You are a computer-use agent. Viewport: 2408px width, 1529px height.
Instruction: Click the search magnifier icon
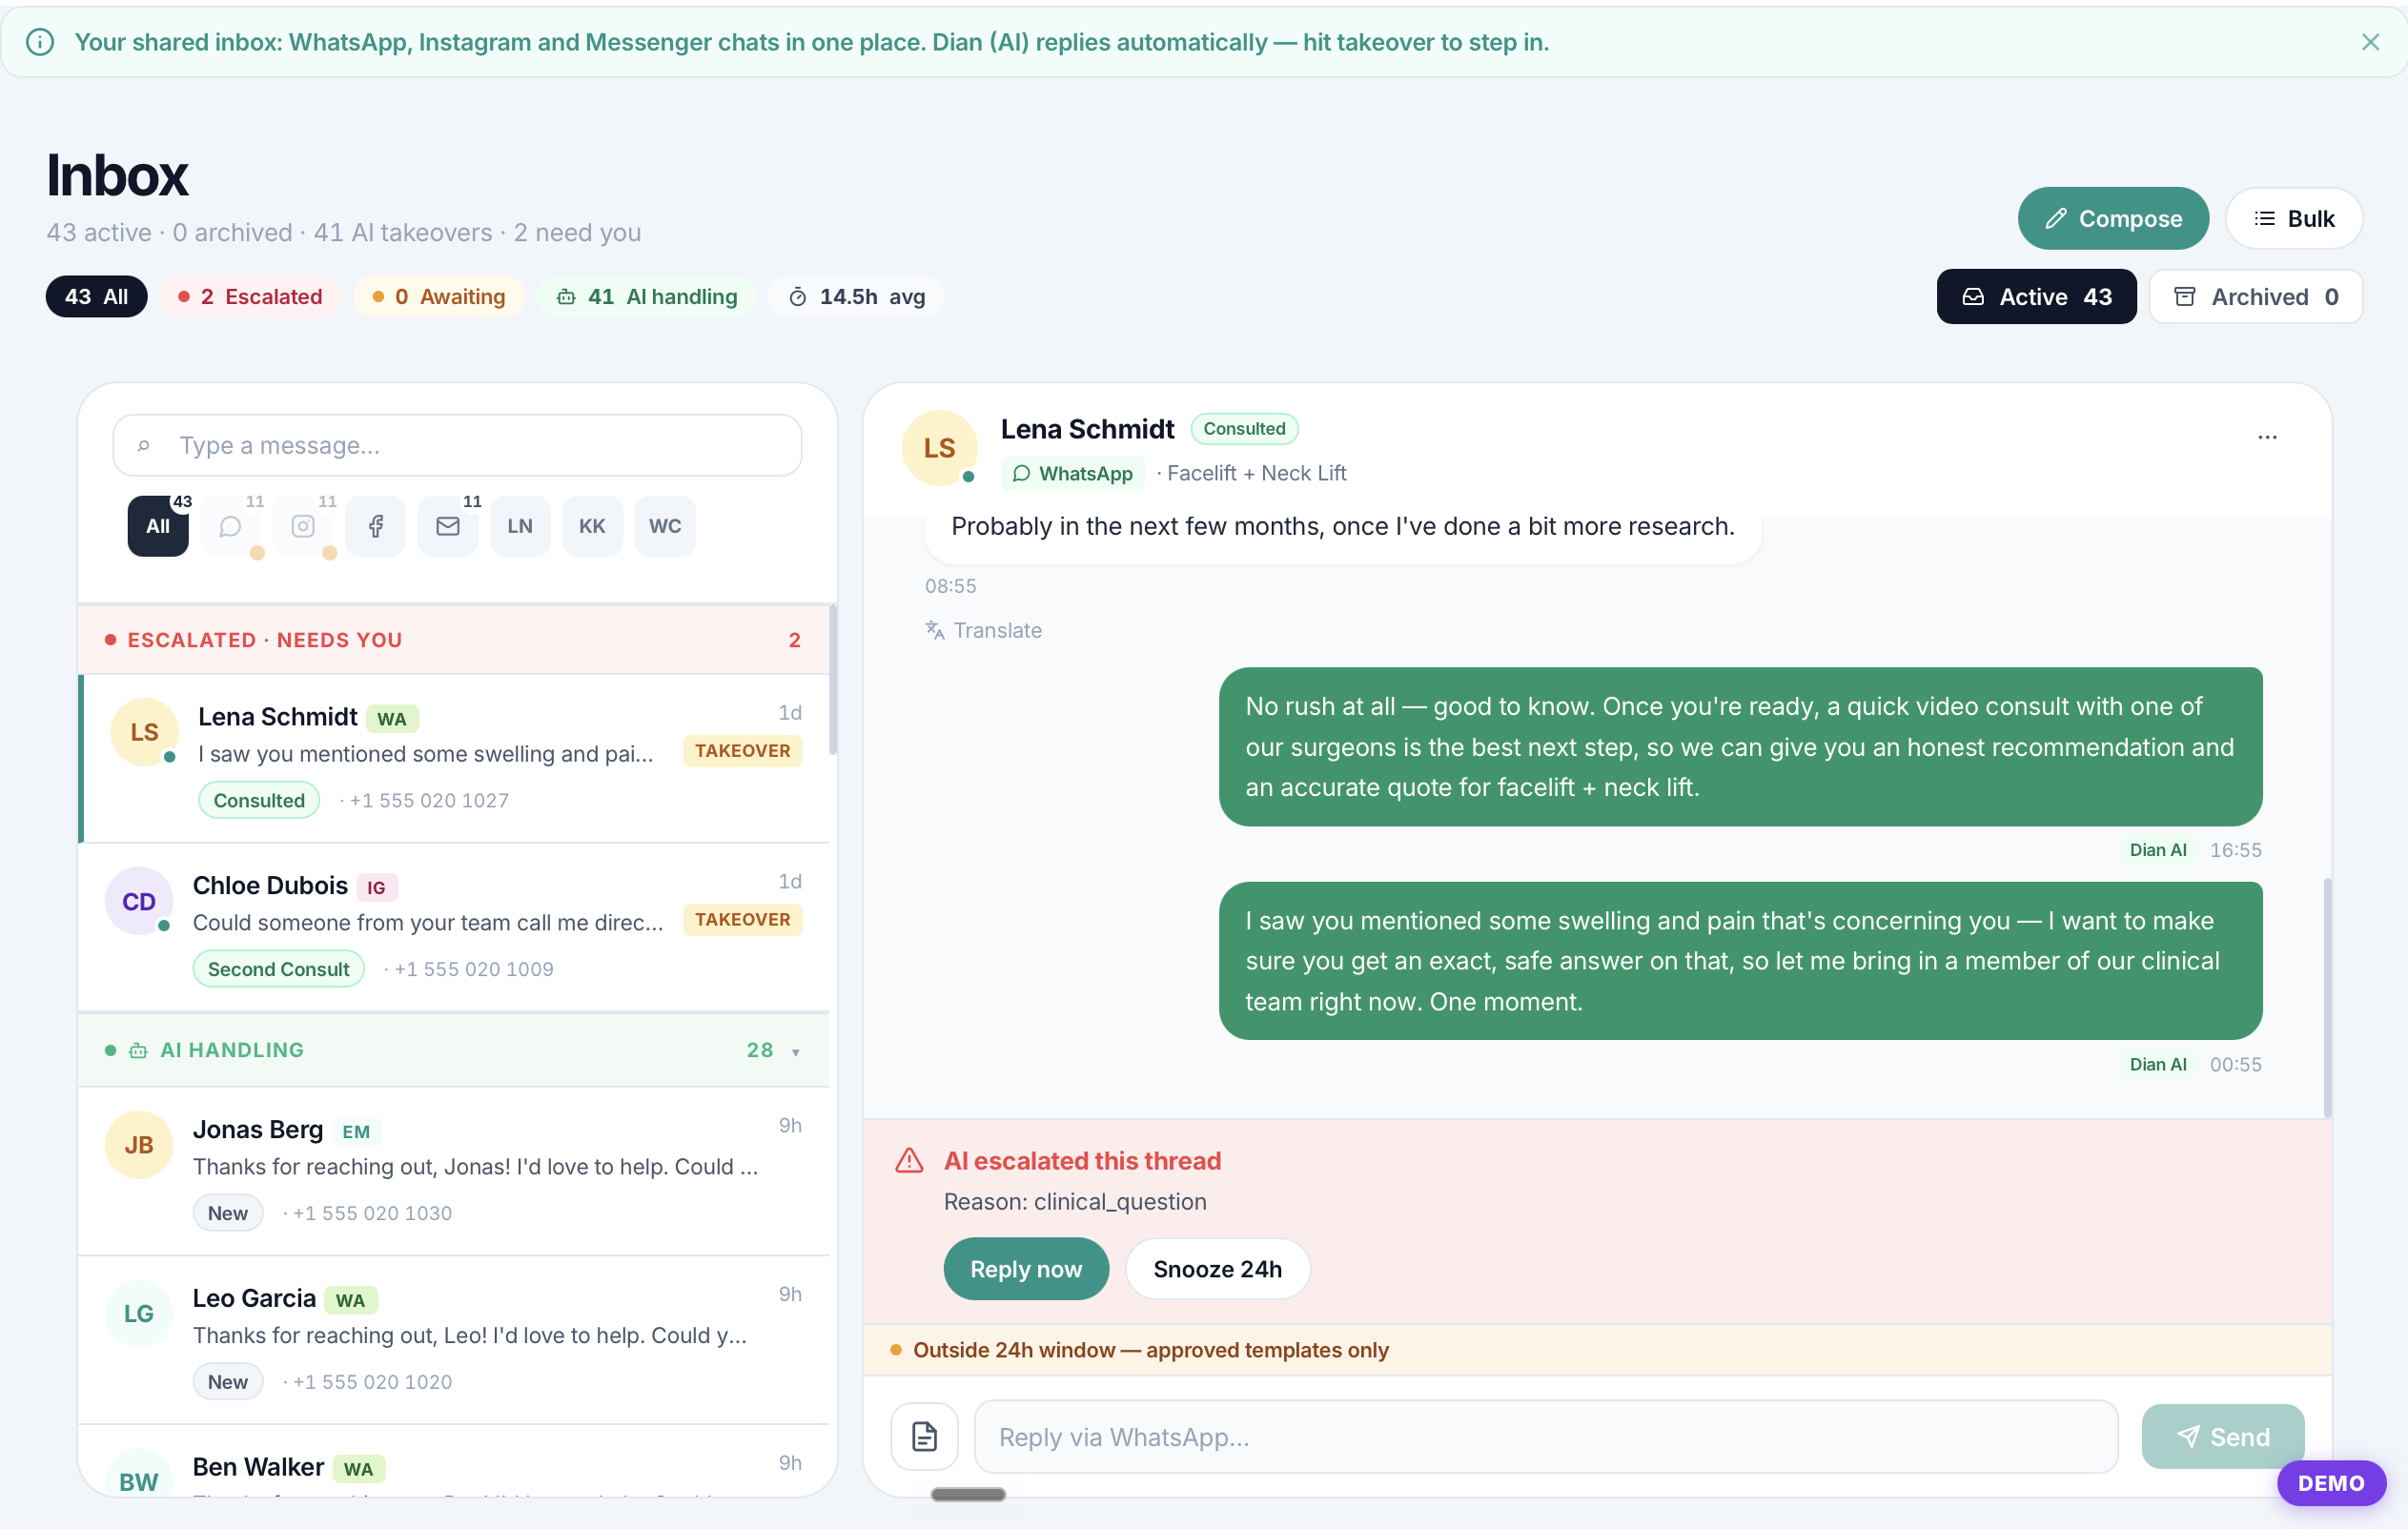(x=144, y=445)
